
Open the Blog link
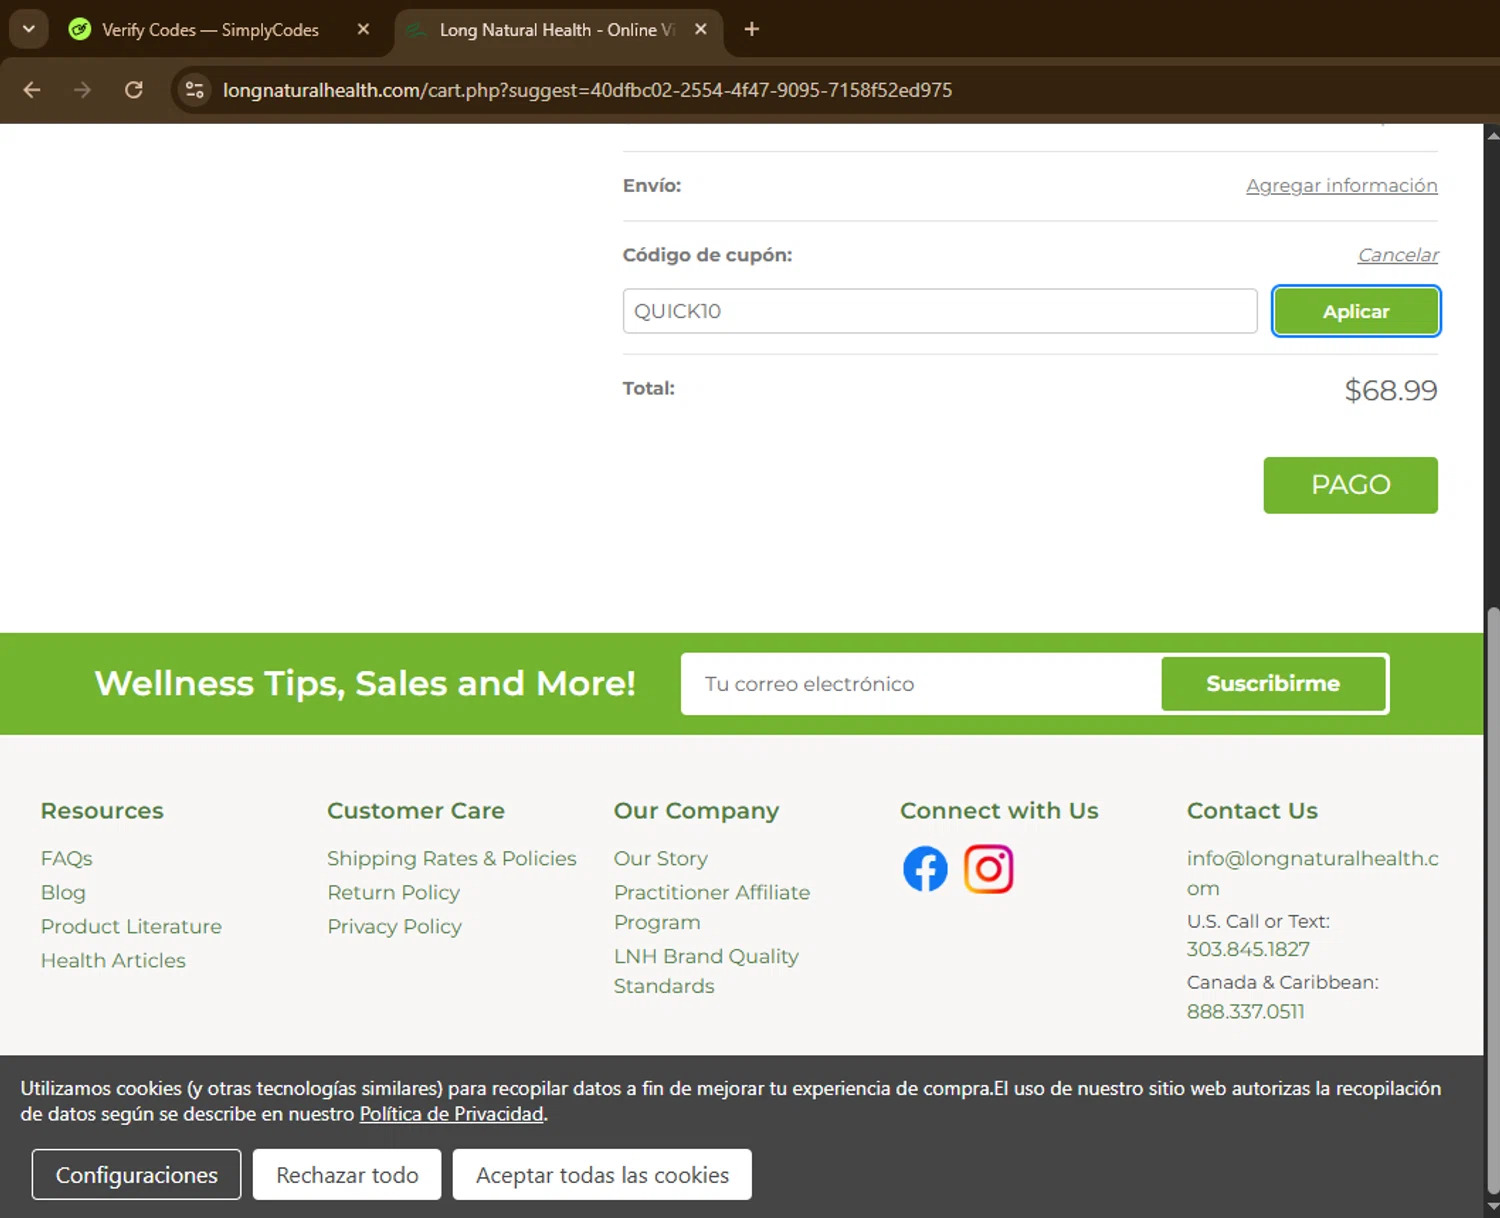pos(63,892)
